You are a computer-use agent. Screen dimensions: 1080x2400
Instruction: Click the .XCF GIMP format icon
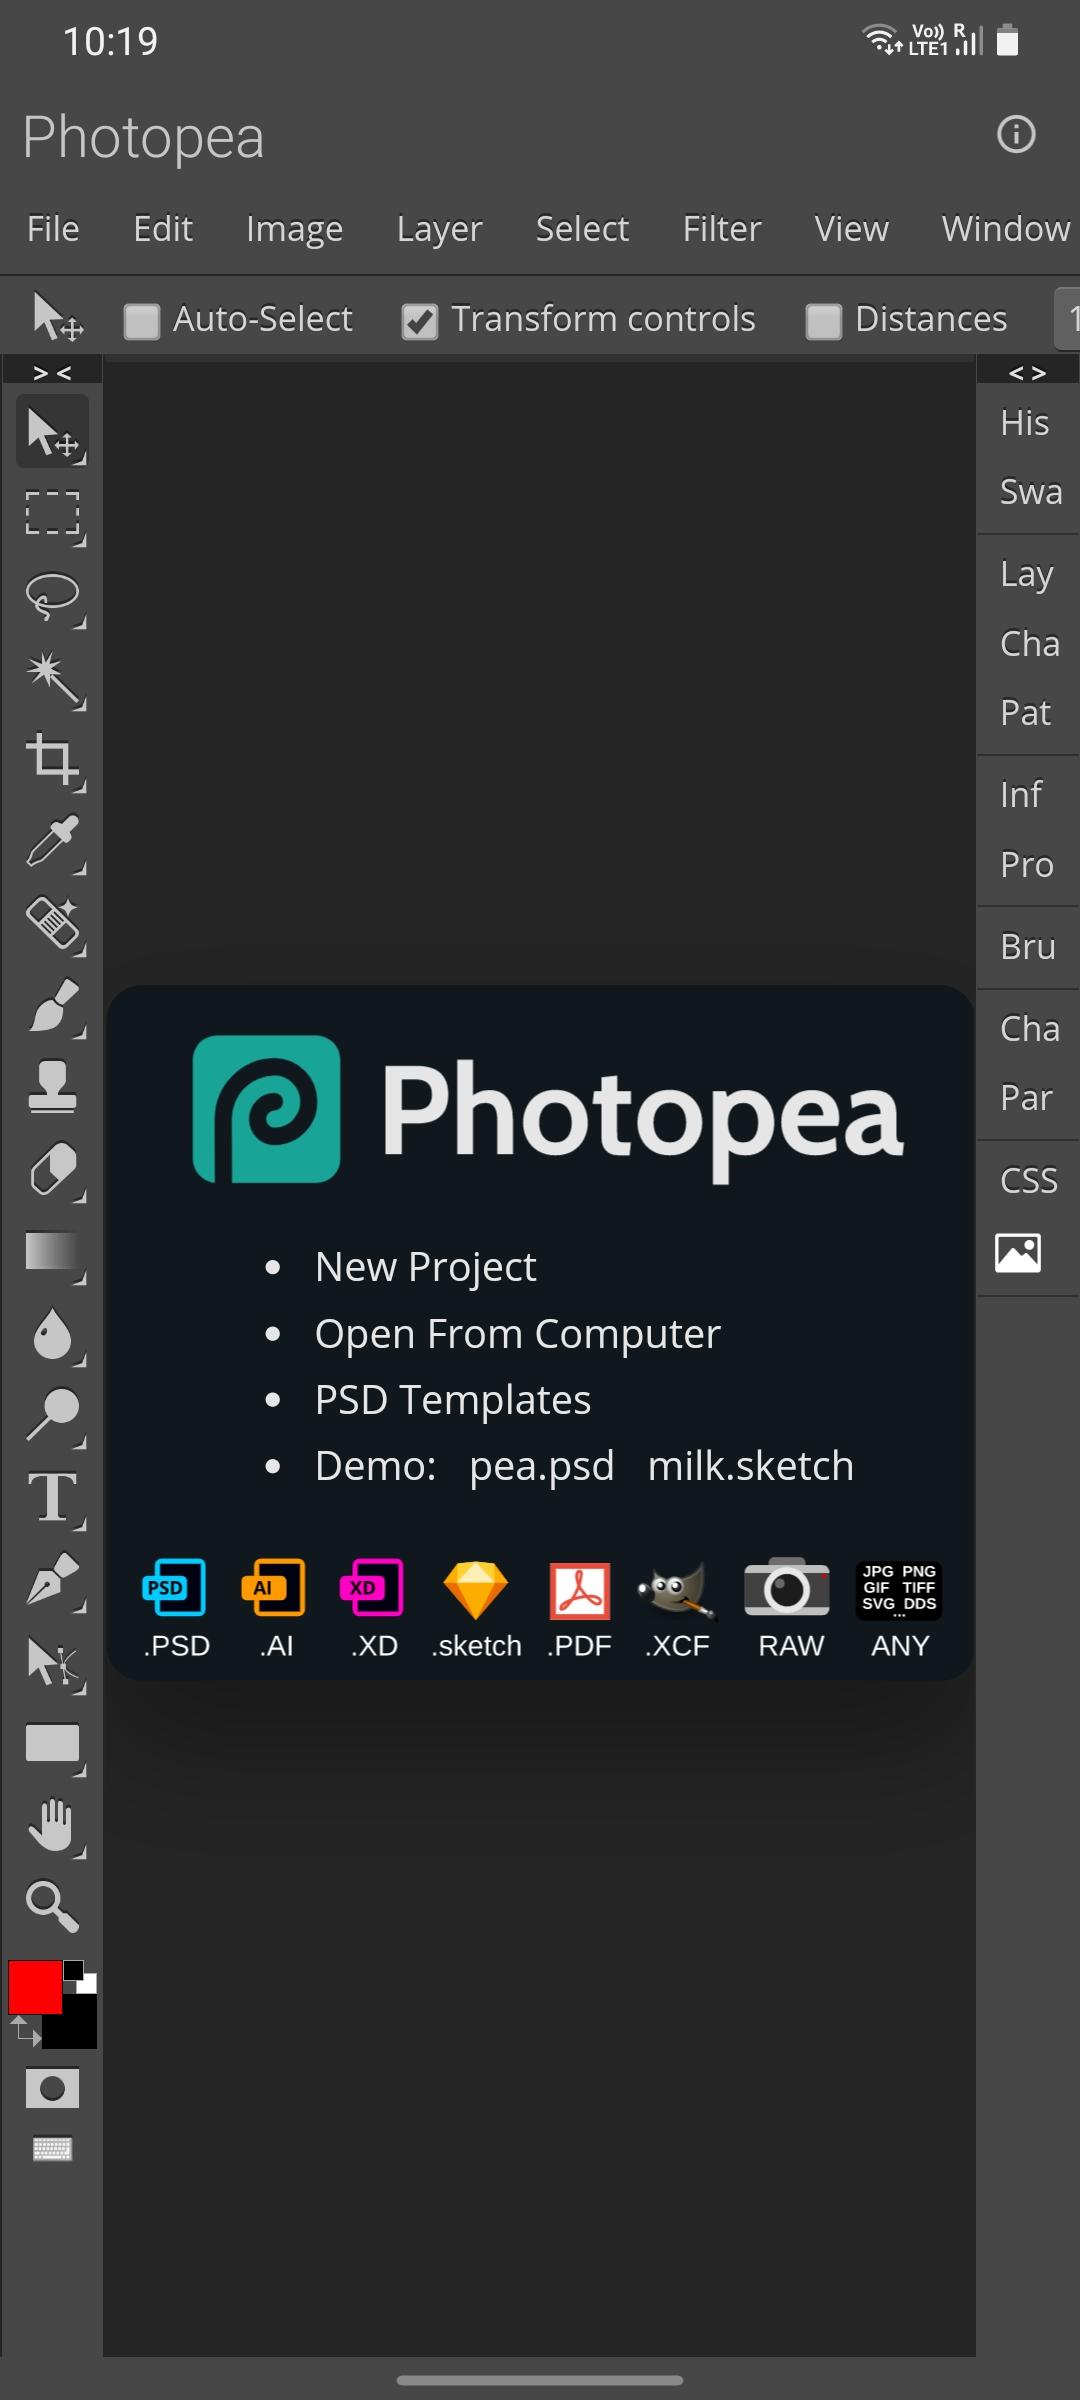tap(678, 1608)
